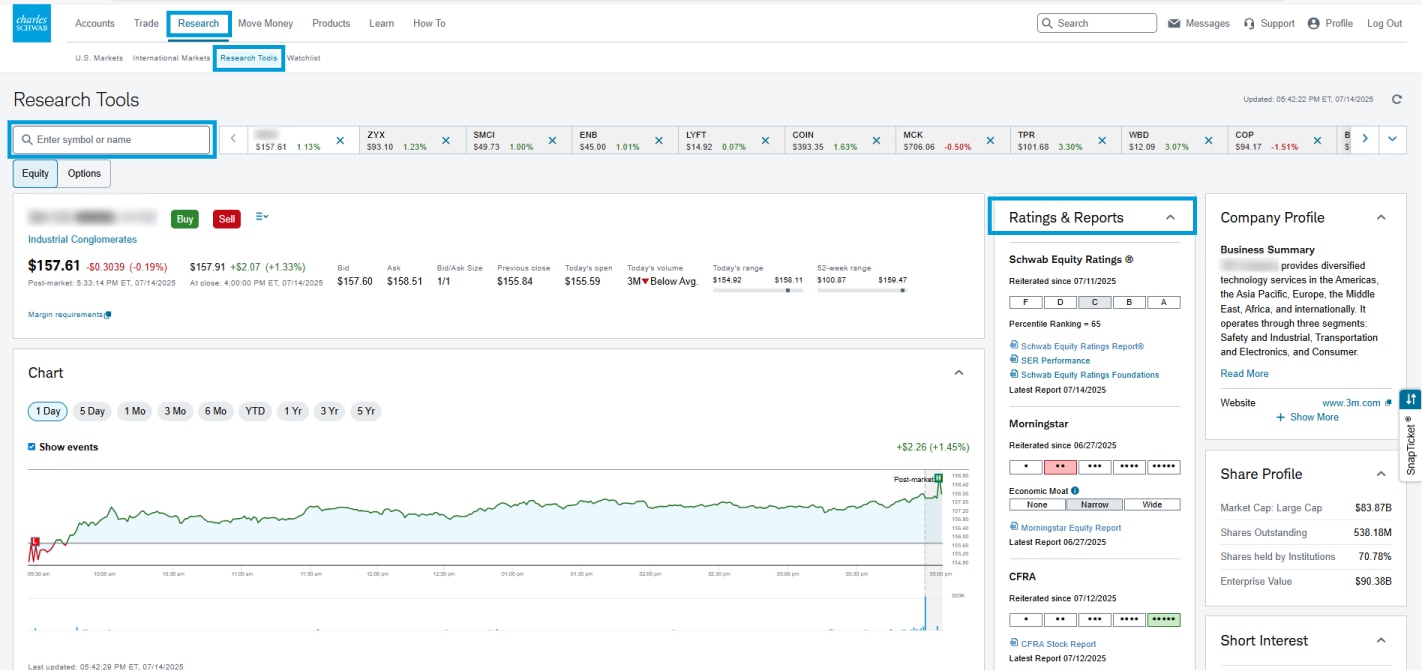Click the L event marker on chart
The width and height of the screenshot is (1422, 671).
click(x=35, y=541)
